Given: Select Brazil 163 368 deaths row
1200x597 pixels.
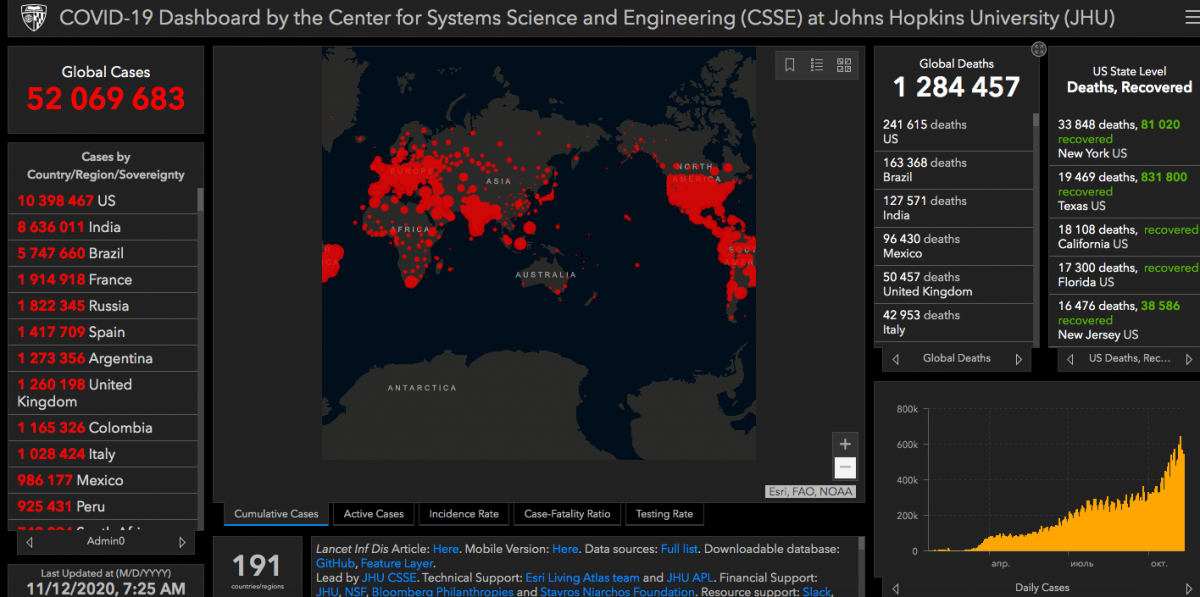Looking at the screenshot, I should [x=954, y=170].
